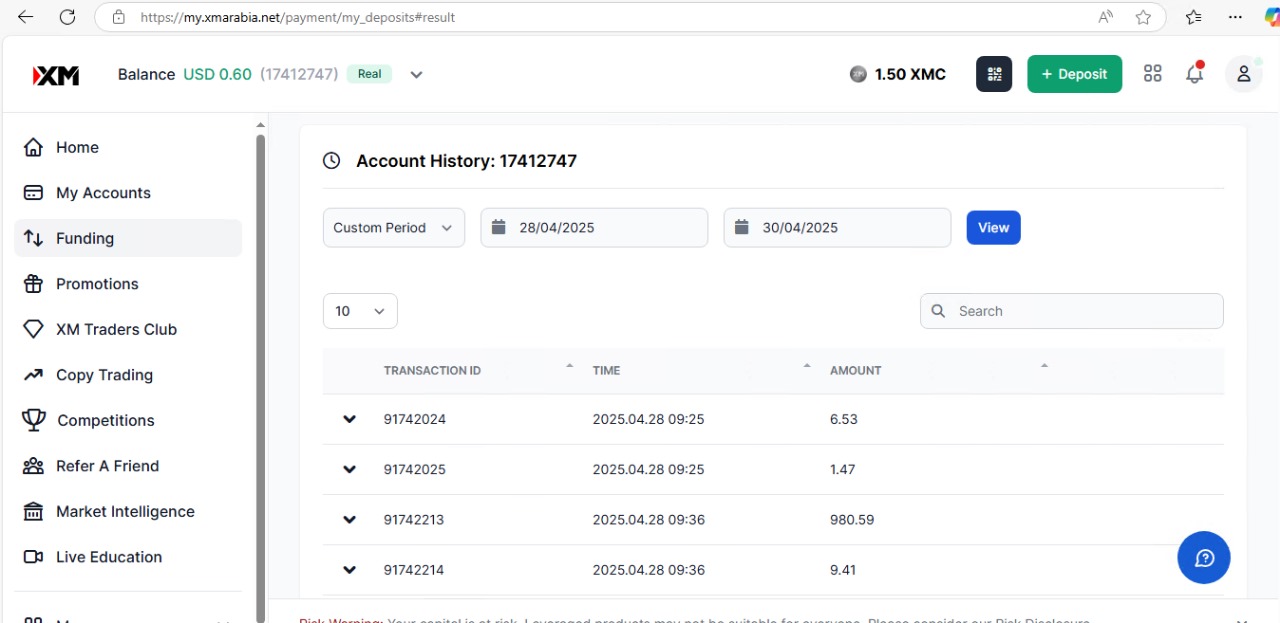Change the rows-per-page dropdown showing 10
The height and width of the screenshot is (623, 1280).
(360, 311)
